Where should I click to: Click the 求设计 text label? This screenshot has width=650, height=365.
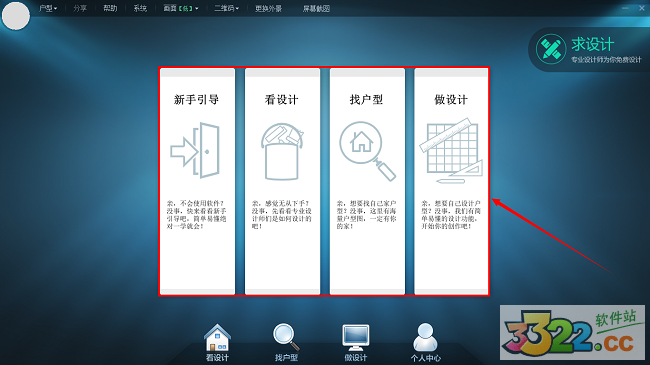[x=593, y=44]
